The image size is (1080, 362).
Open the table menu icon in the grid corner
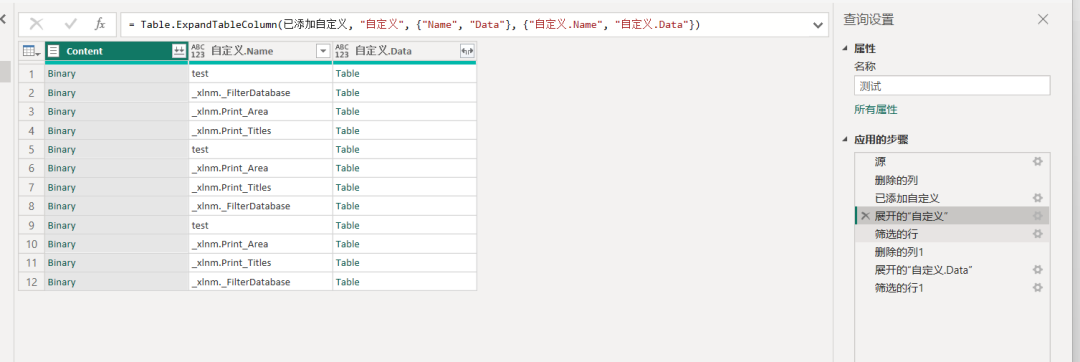[x=31, y=51]
